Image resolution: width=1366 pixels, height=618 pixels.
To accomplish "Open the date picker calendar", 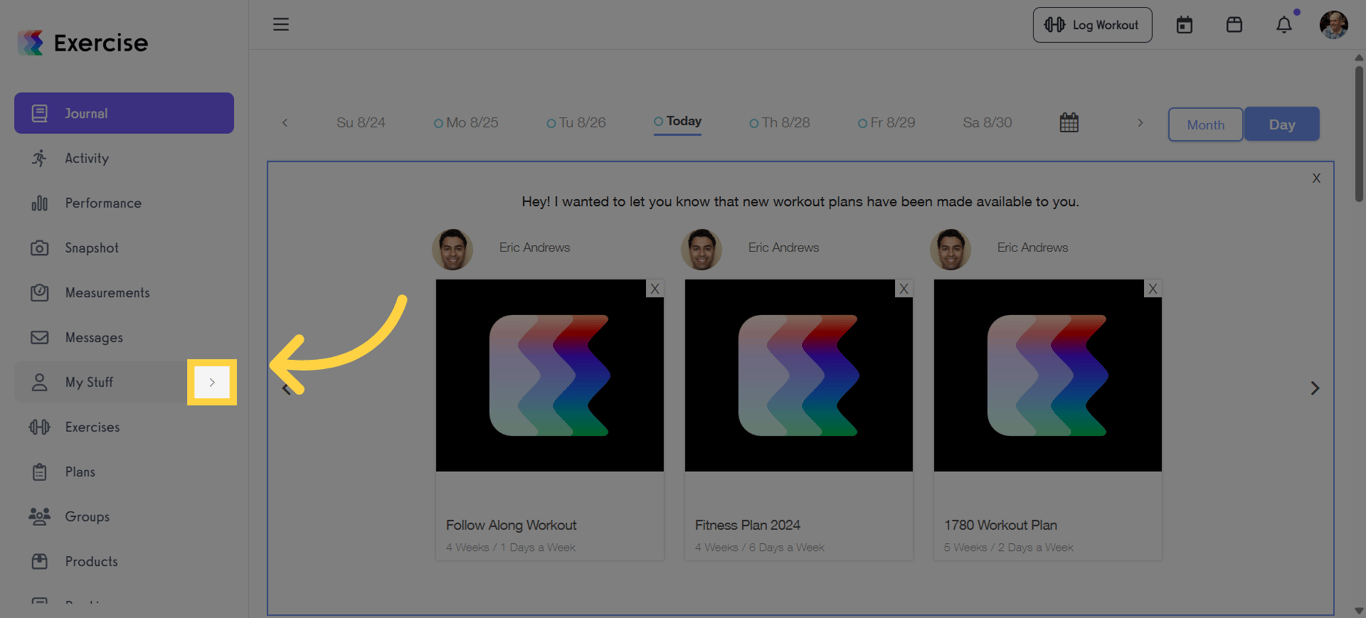I will pos(1068,121).
